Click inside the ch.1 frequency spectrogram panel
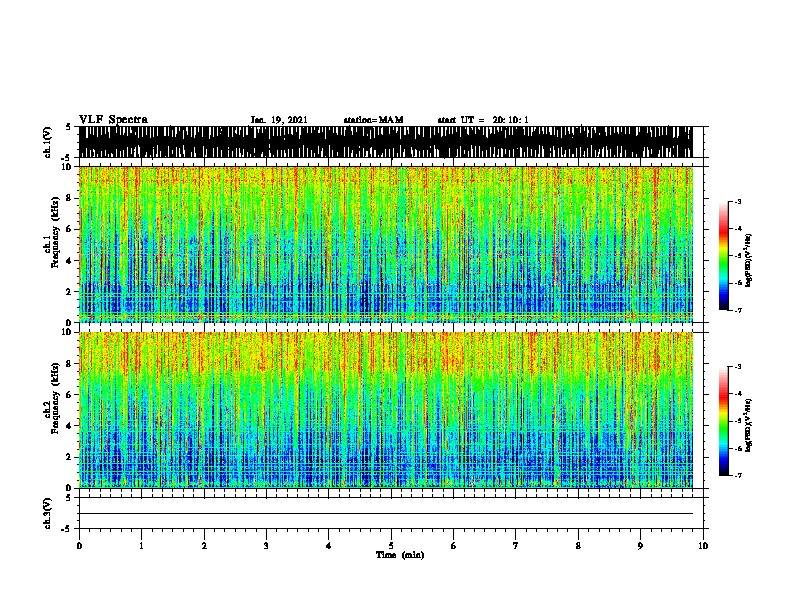Image resolution: width=792 pixels, height=612 pixels. click(386, 244)
